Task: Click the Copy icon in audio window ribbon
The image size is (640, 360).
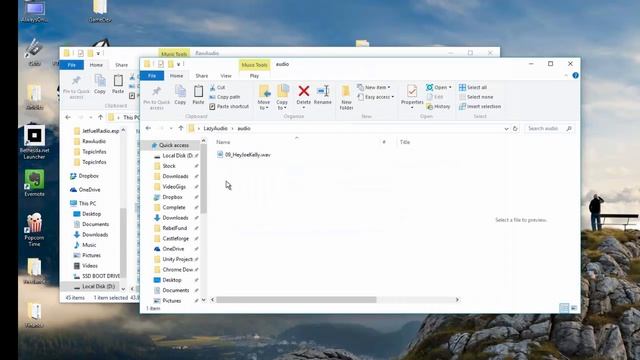Action: click(x=180, y=95)
